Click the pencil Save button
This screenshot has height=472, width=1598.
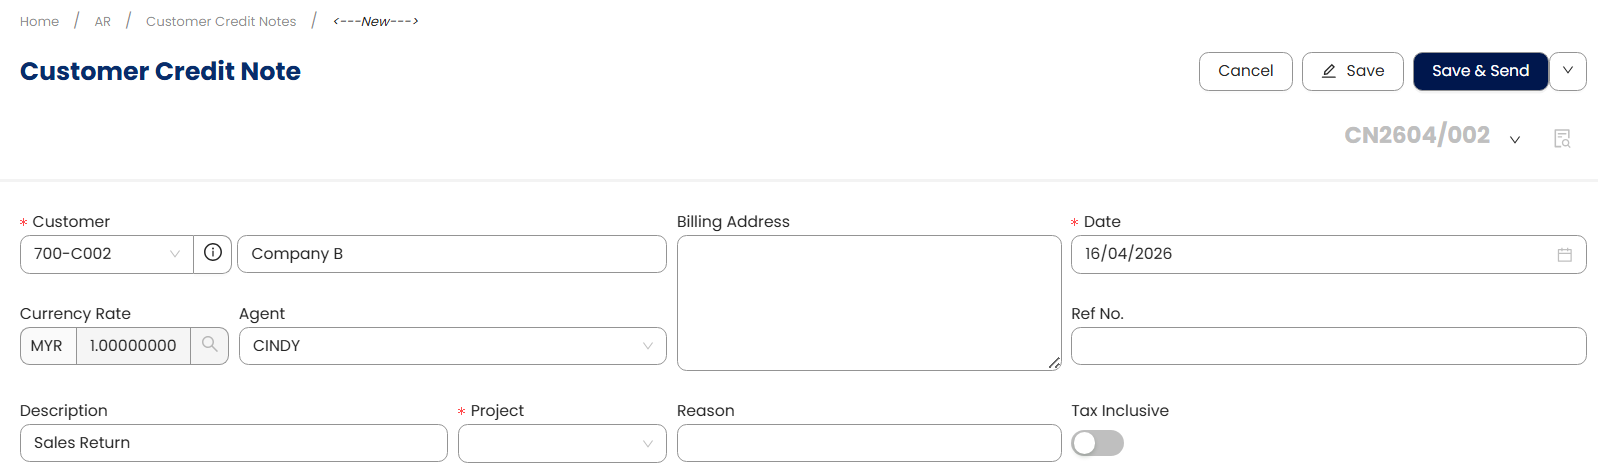click(1352, 71)
